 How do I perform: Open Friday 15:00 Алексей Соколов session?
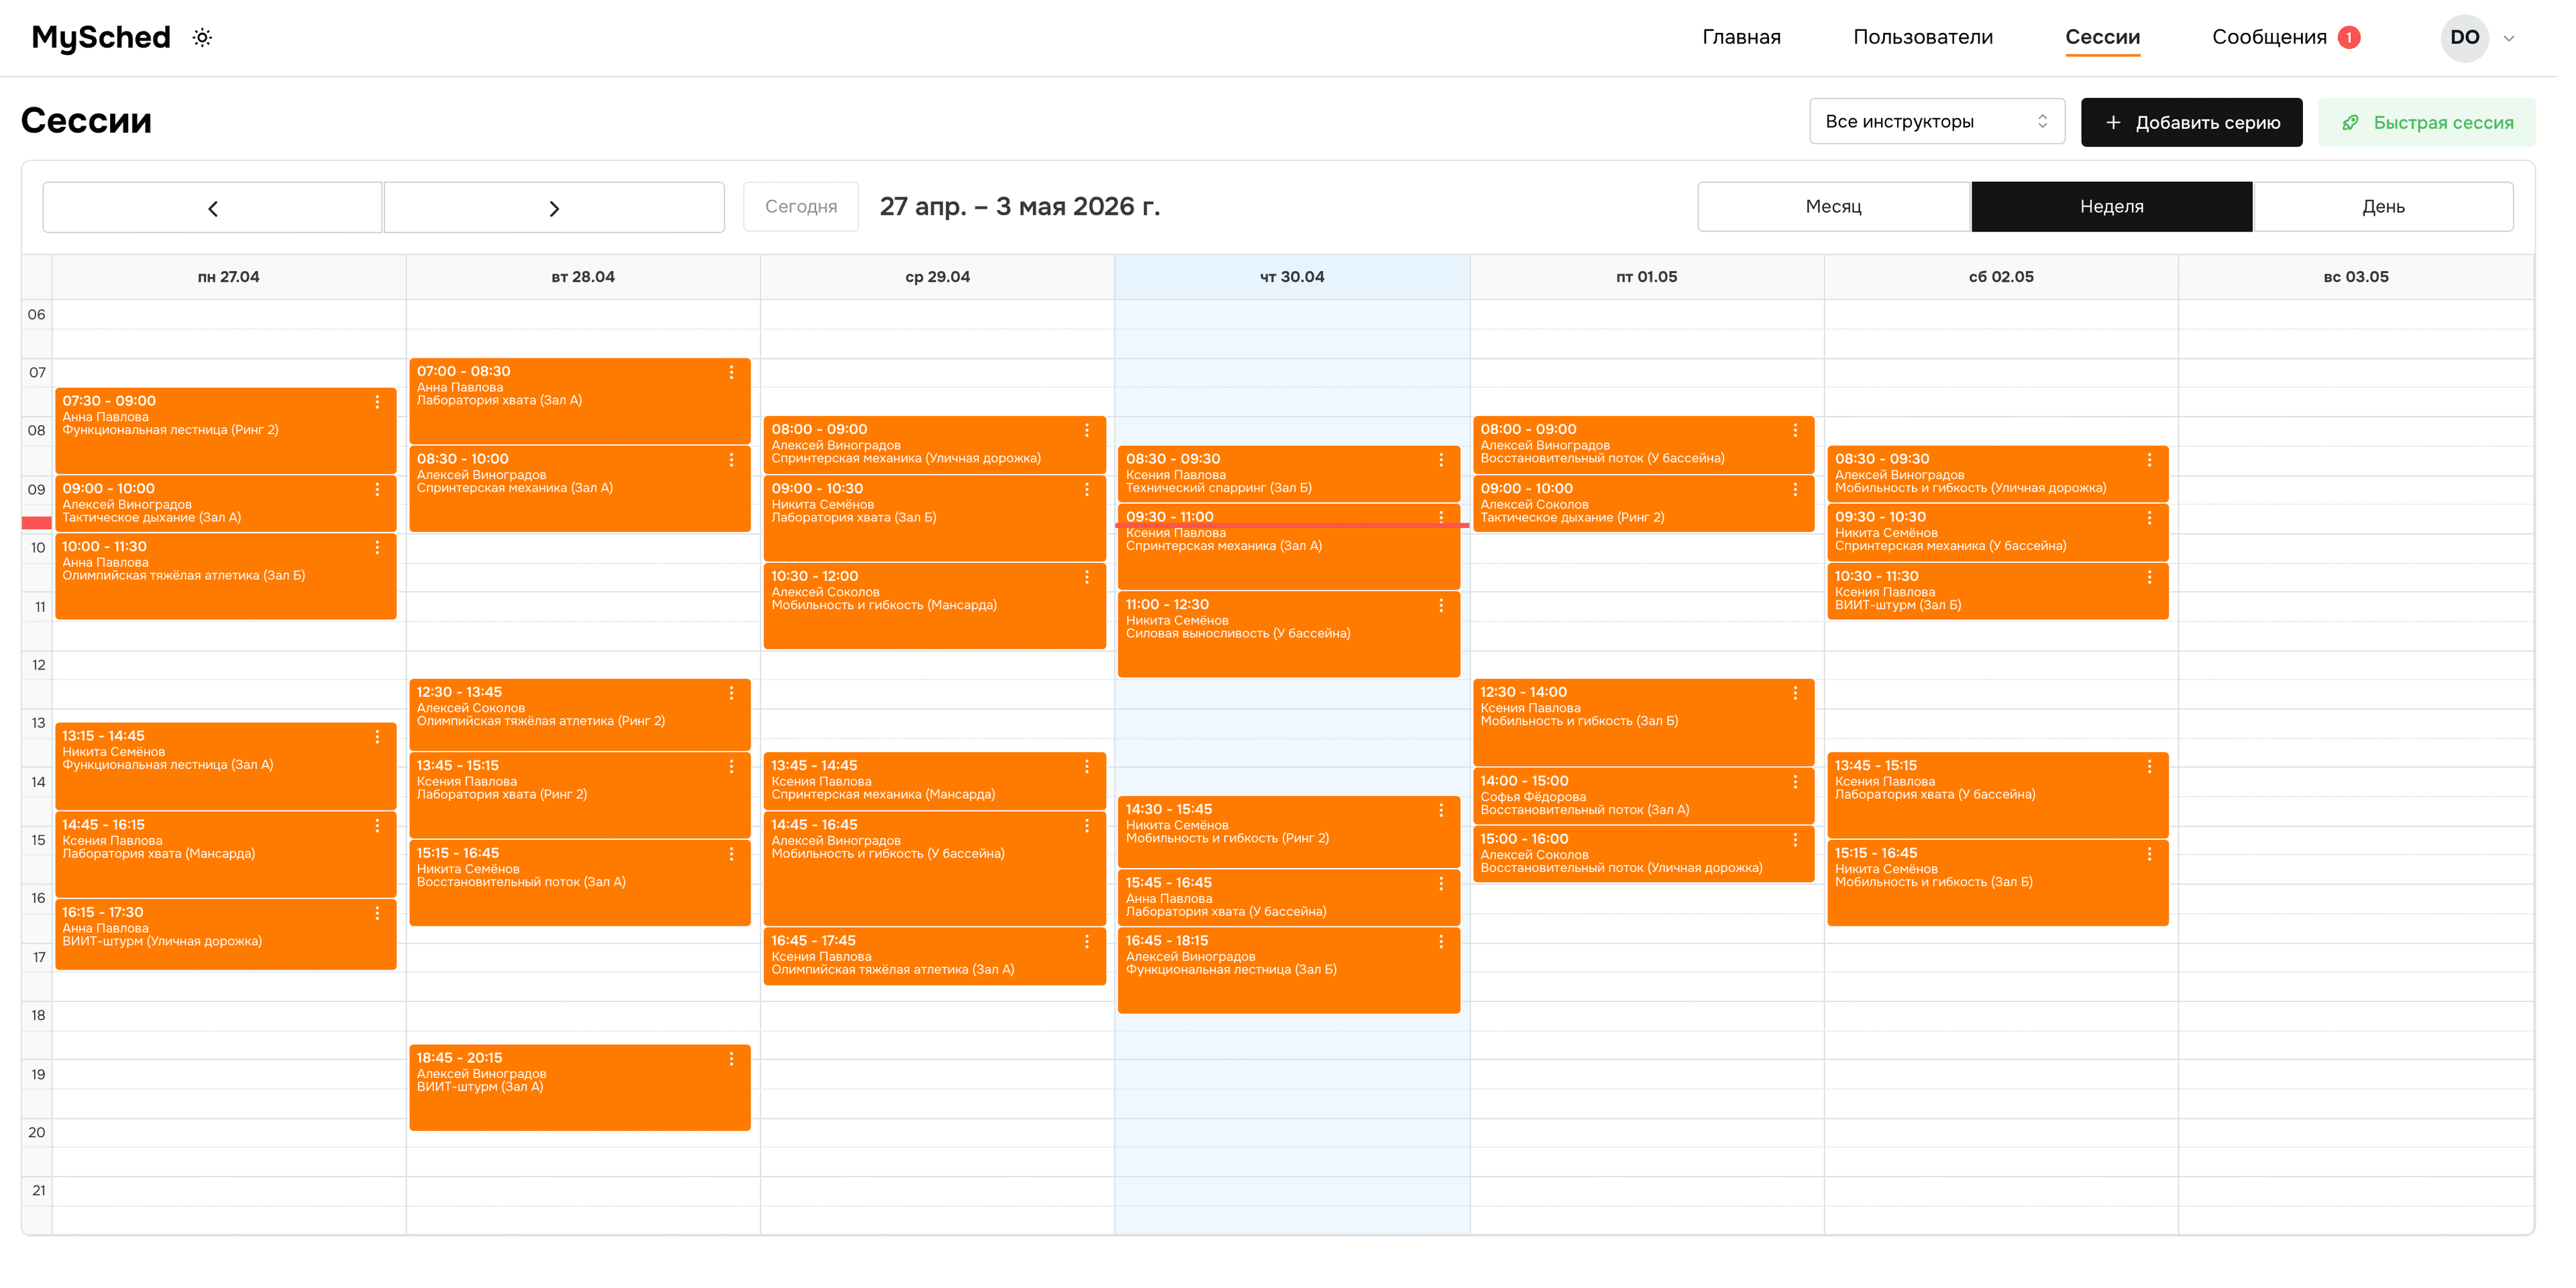[x=1643, y=854]
